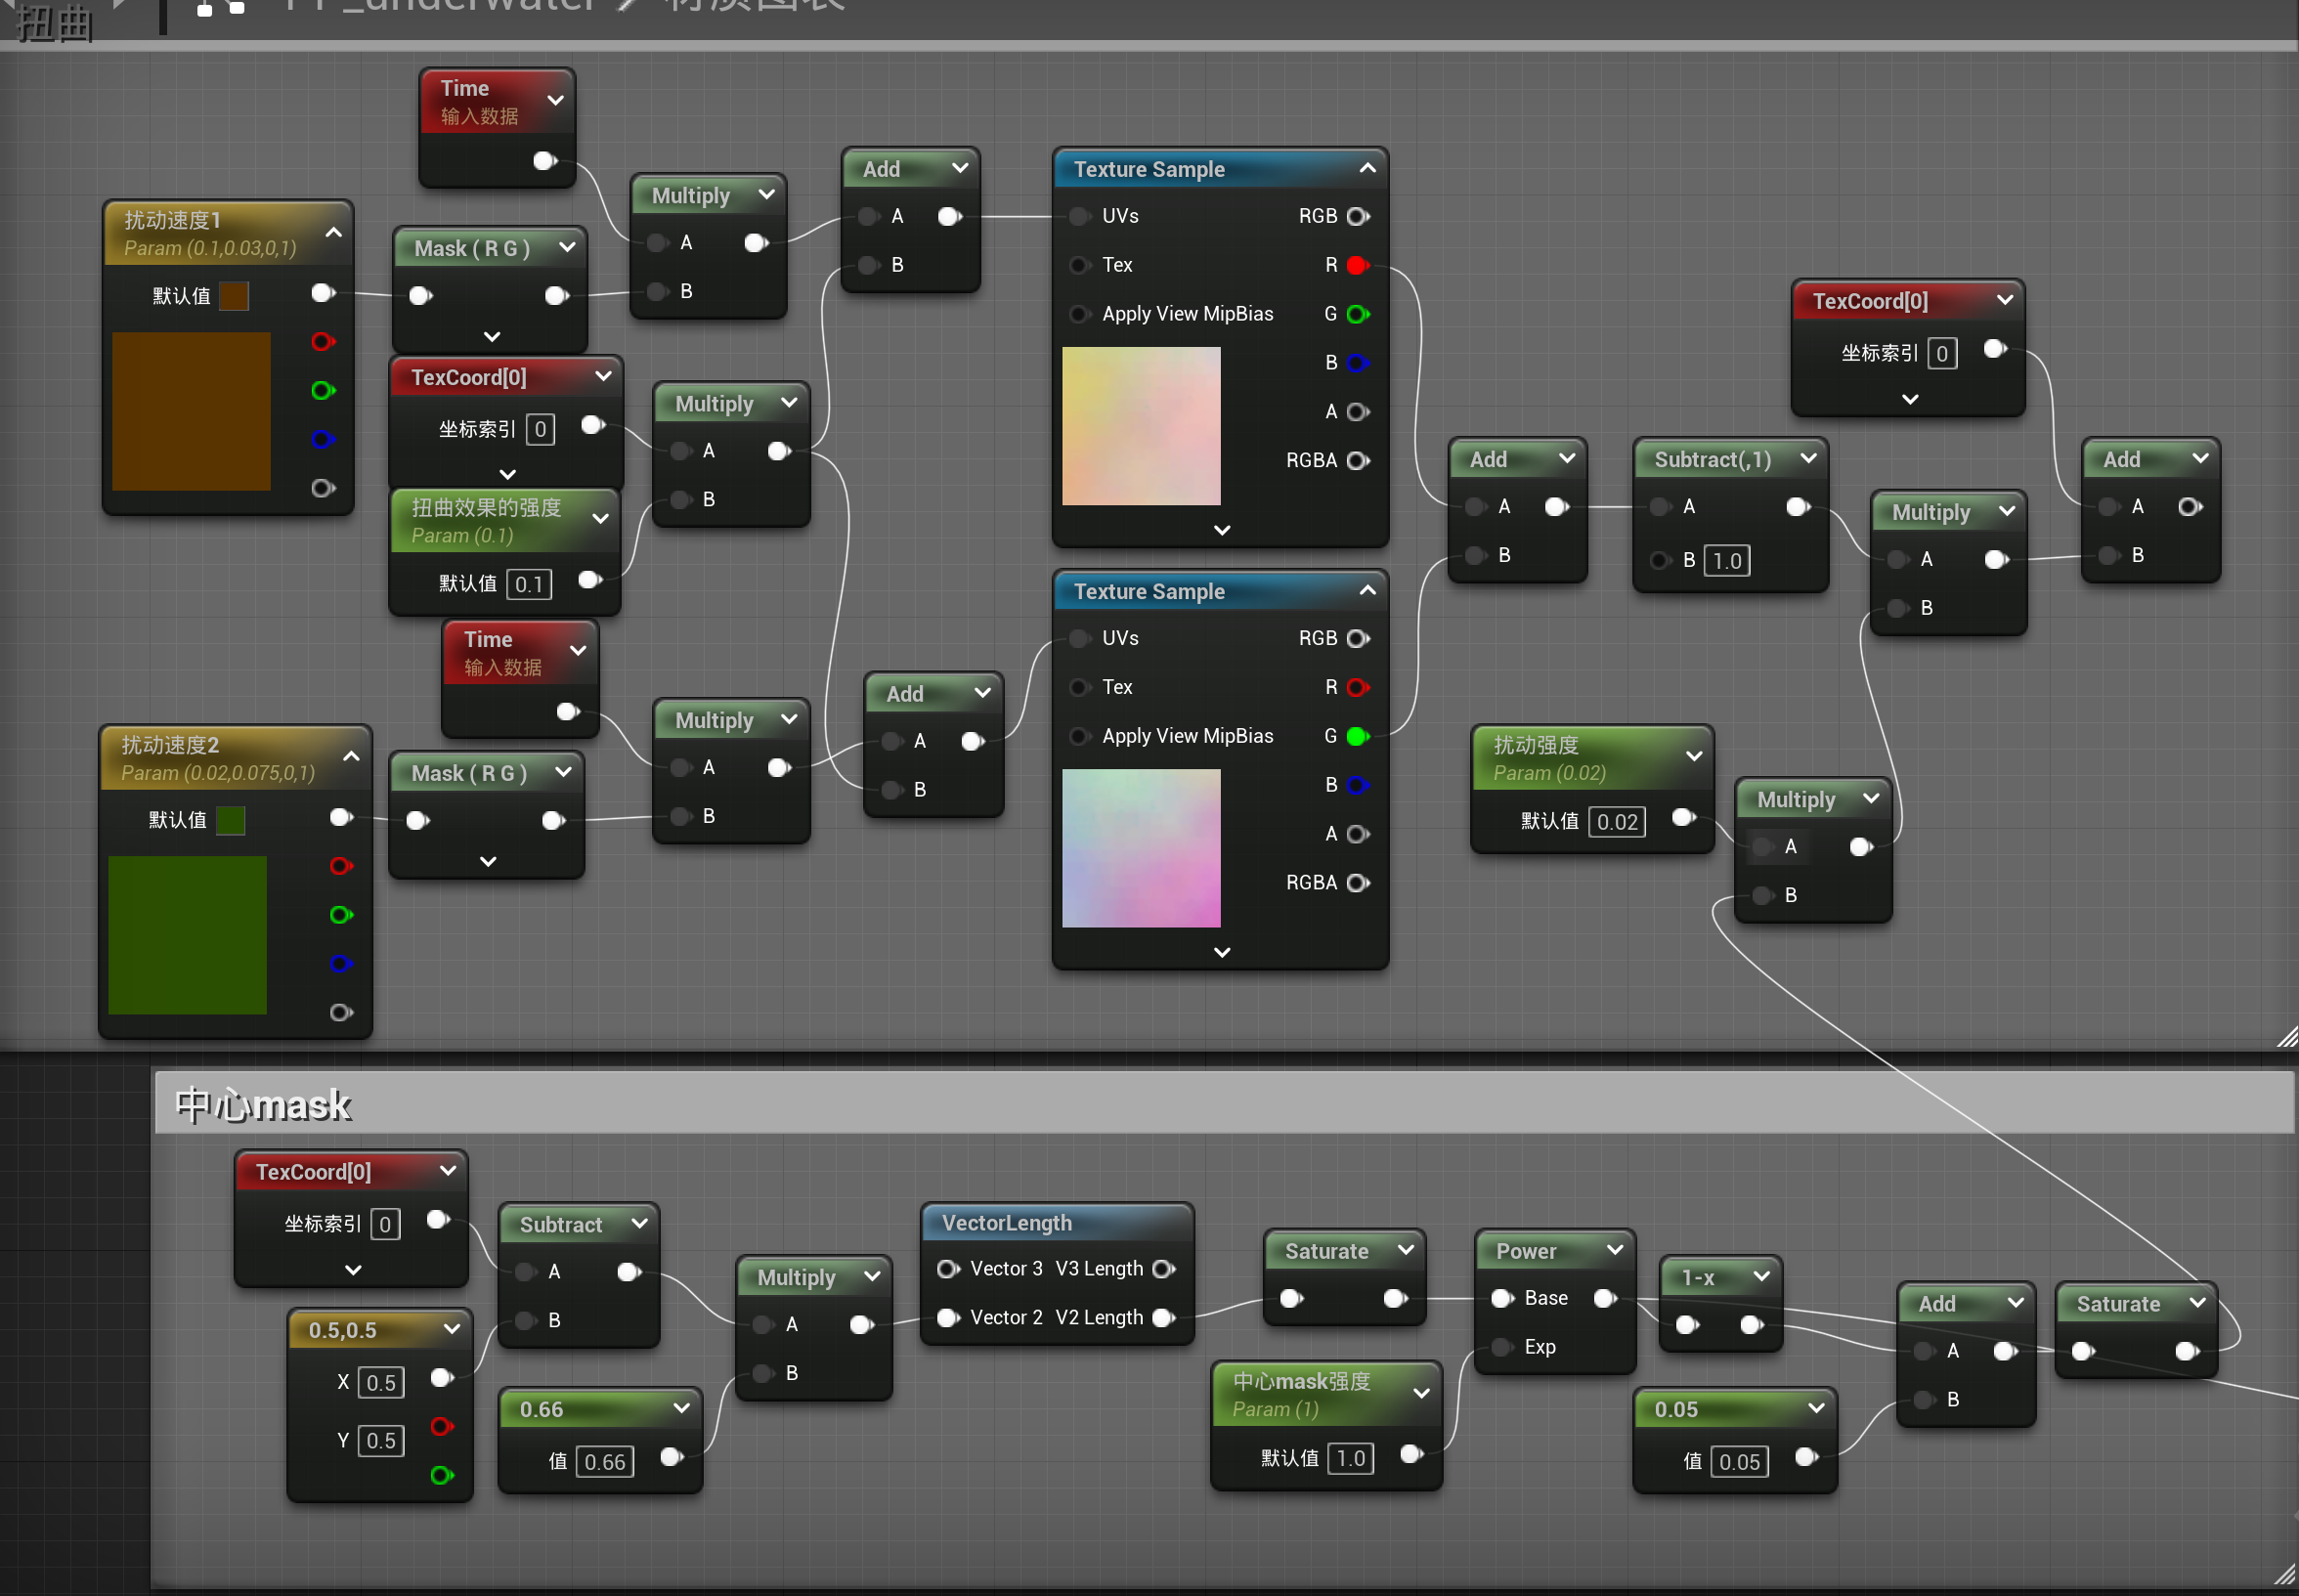The width and height of the screenshot is (2299, 1596).
Task: Click coordinate index field of top-right TexCoord[0]
Action: tap(1941, 353)
